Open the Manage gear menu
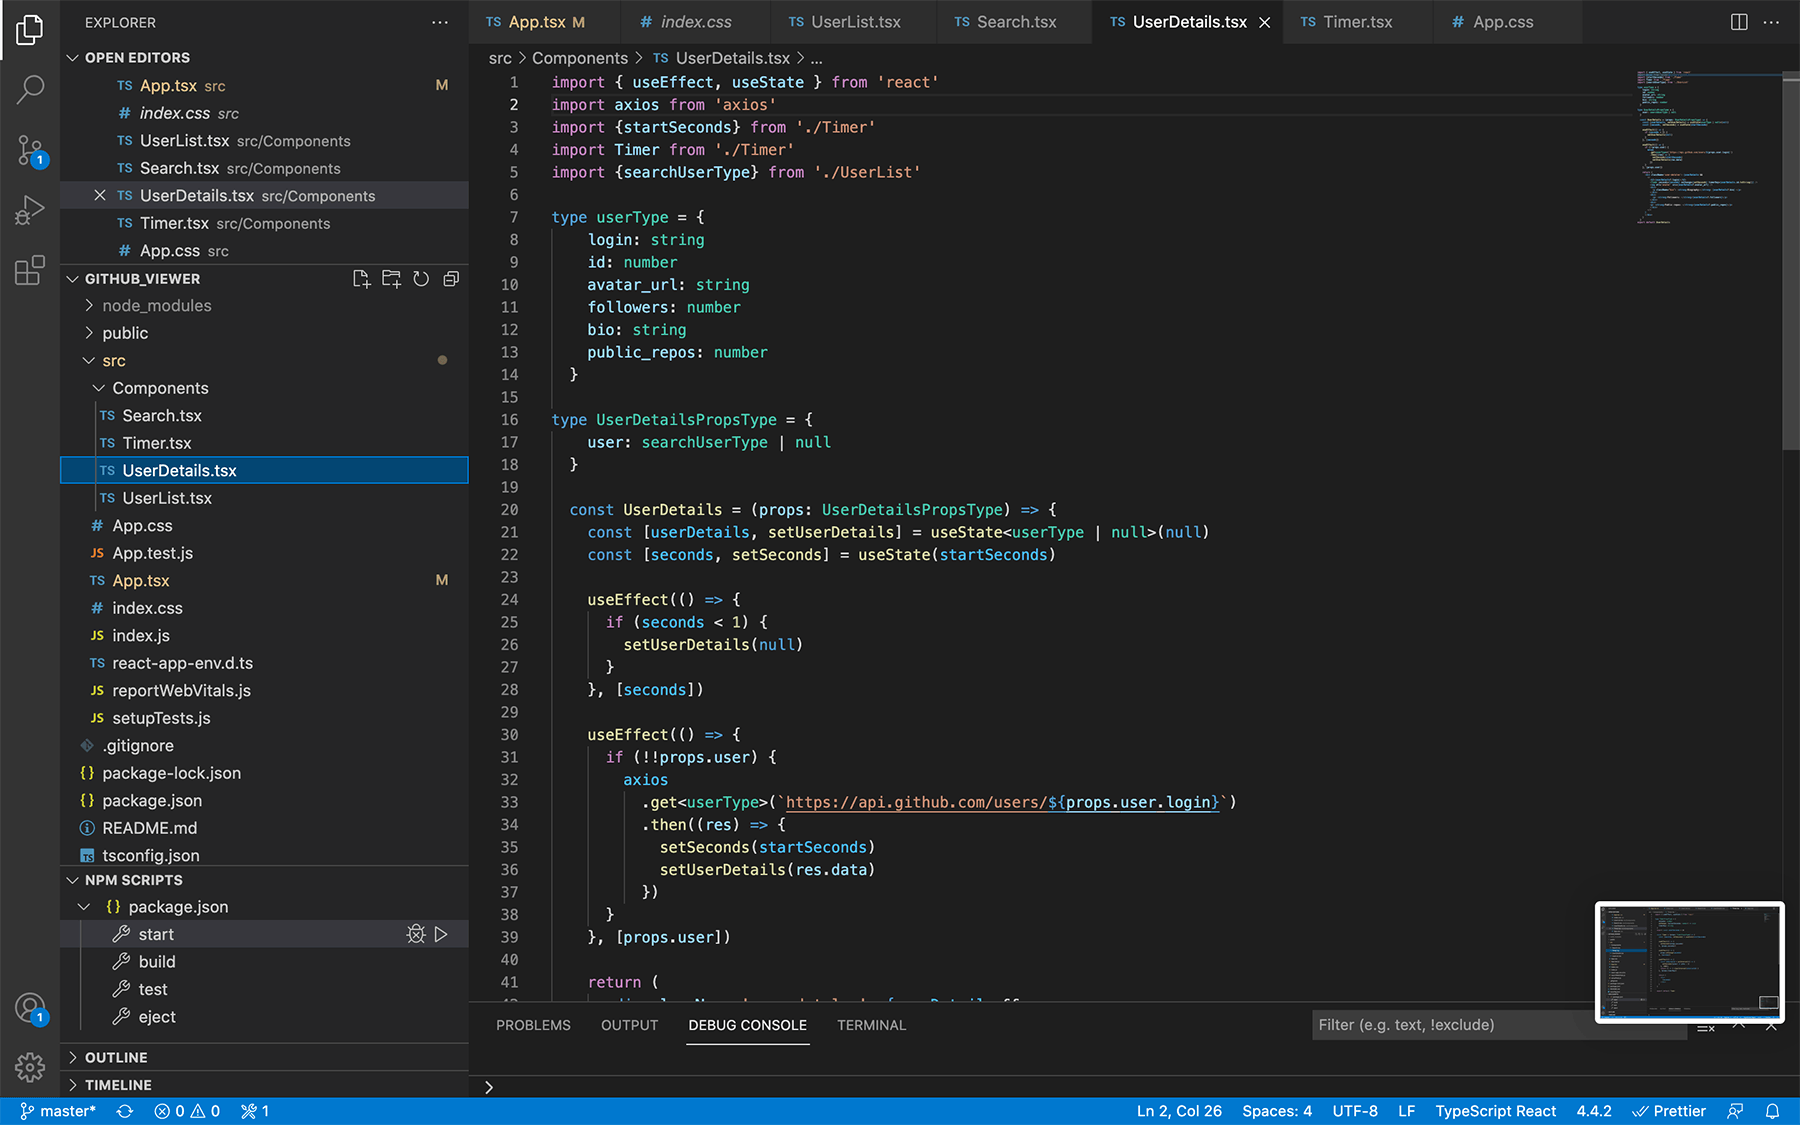The height and width of the screenshot is (1125, 1800). (x=30, y=1067)
